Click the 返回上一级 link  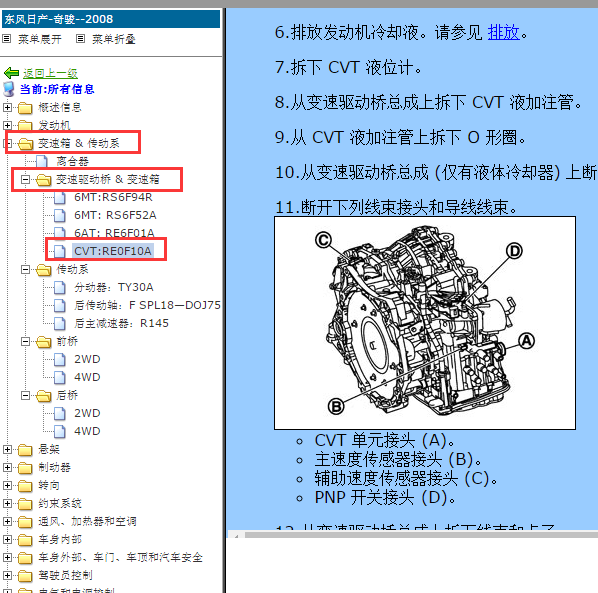click(x=50, y=73)
